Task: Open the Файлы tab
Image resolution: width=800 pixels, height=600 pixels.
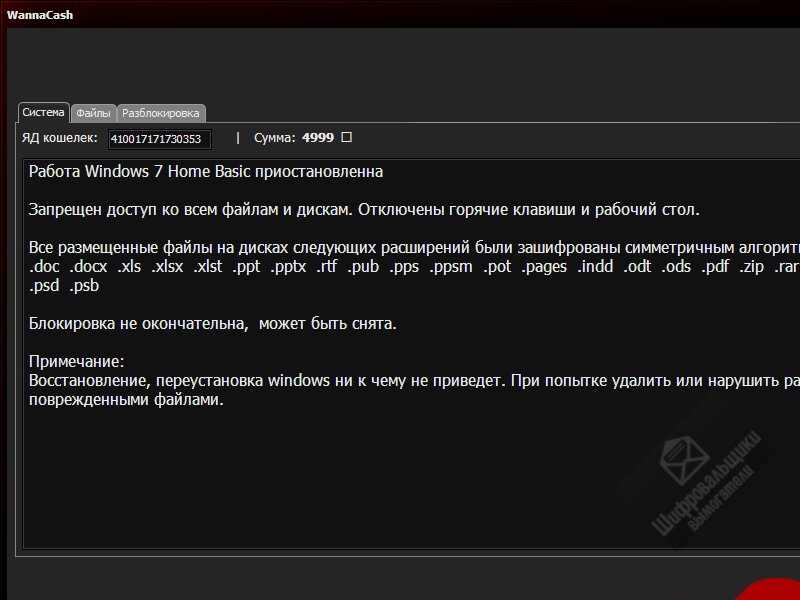Action: [x=93, y=113]
